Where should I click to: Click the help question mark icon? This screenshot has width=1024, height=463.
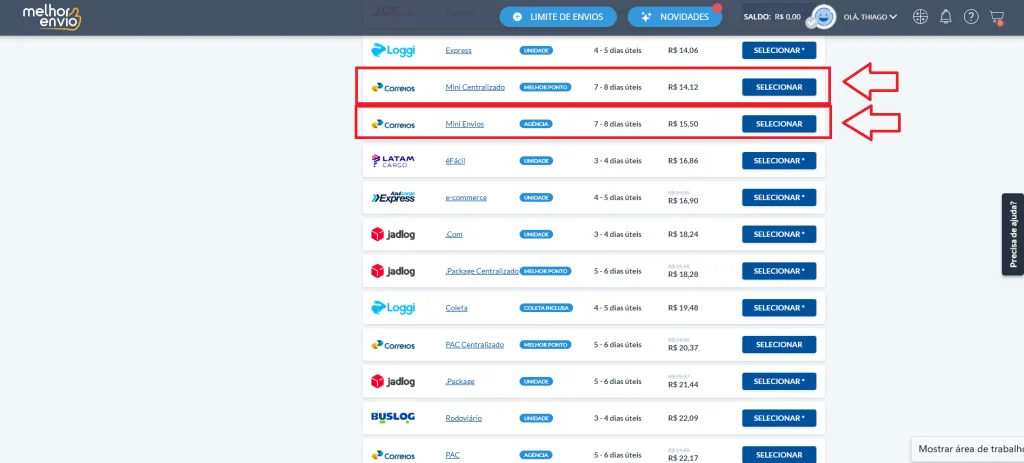coord(971,17)
